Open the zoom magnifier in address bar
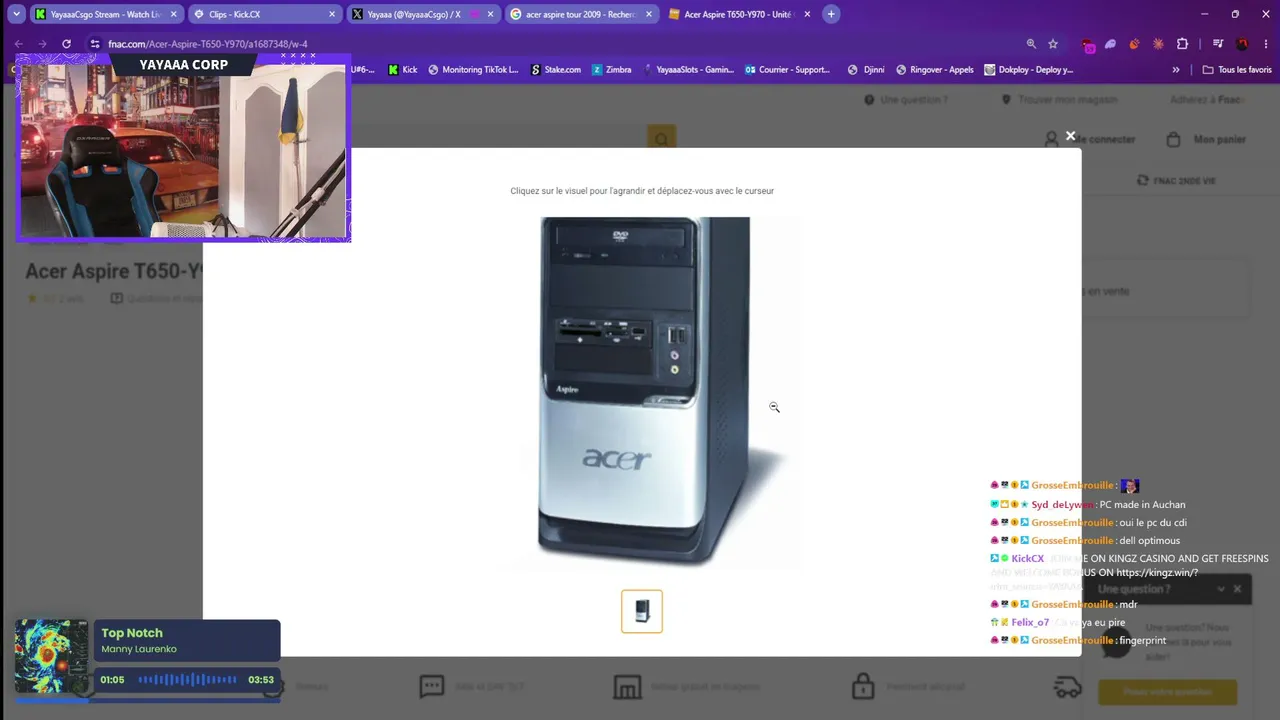The image size is (1280, 720). coord(1031,44)
